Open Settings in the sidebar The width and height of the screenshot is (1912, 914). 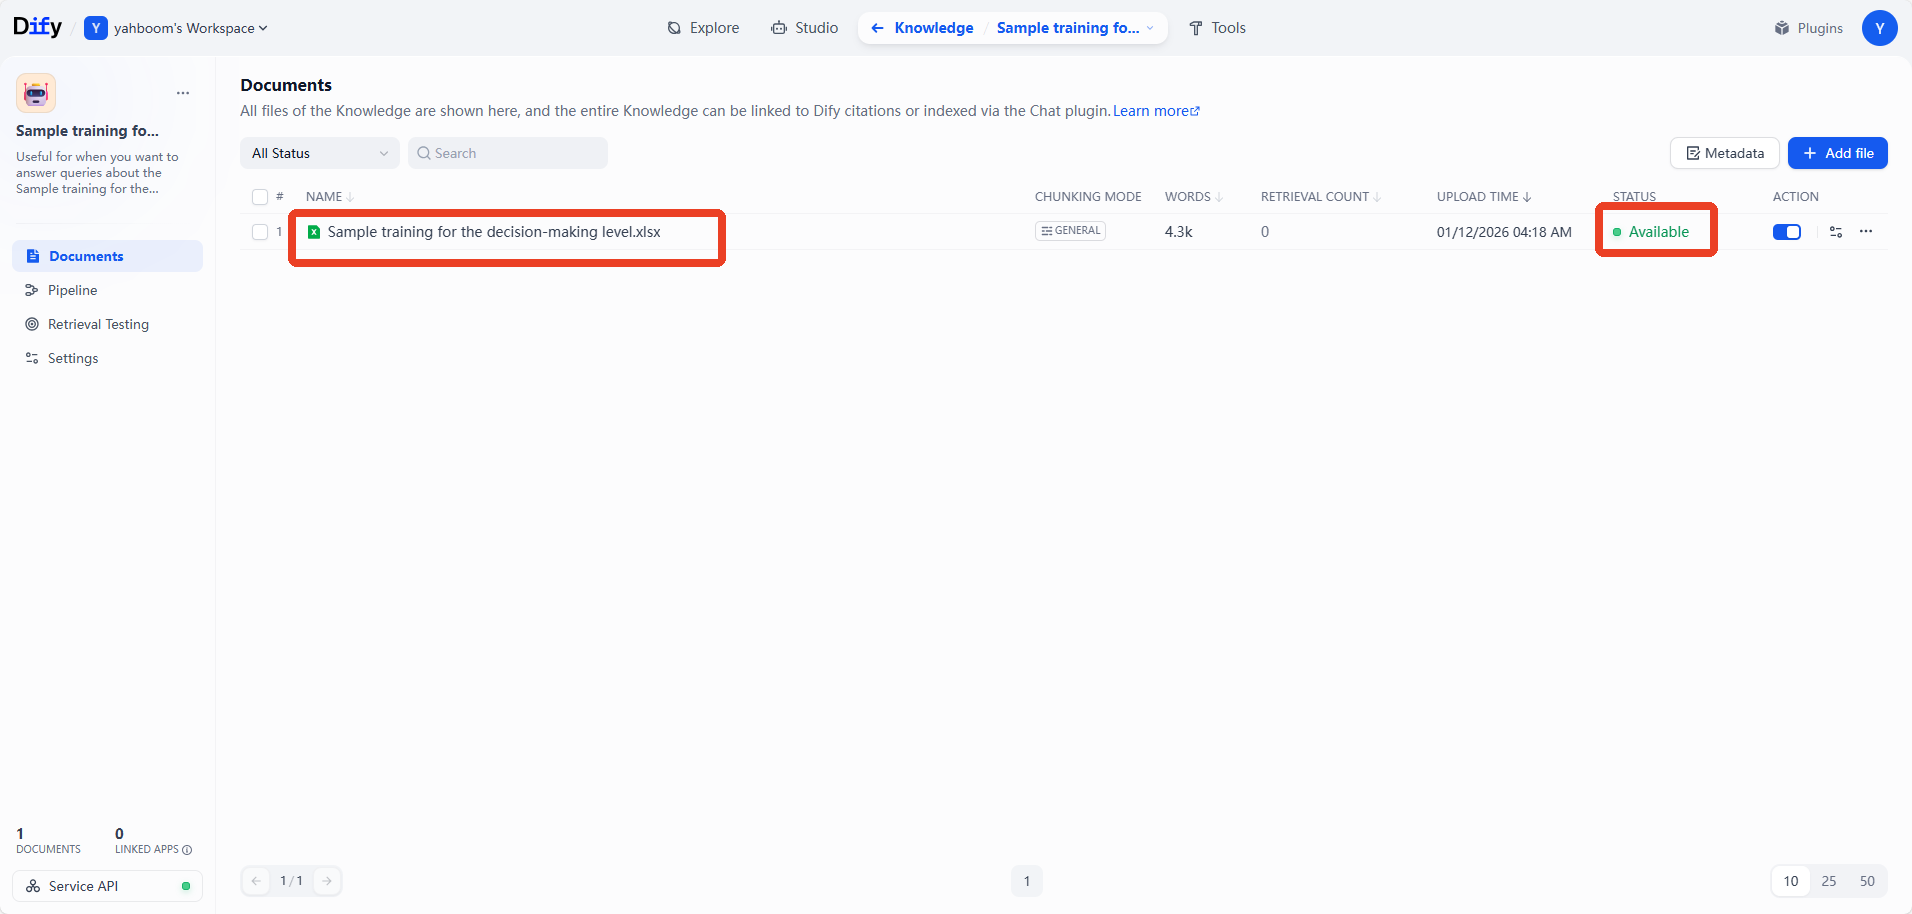coord(107,358)
